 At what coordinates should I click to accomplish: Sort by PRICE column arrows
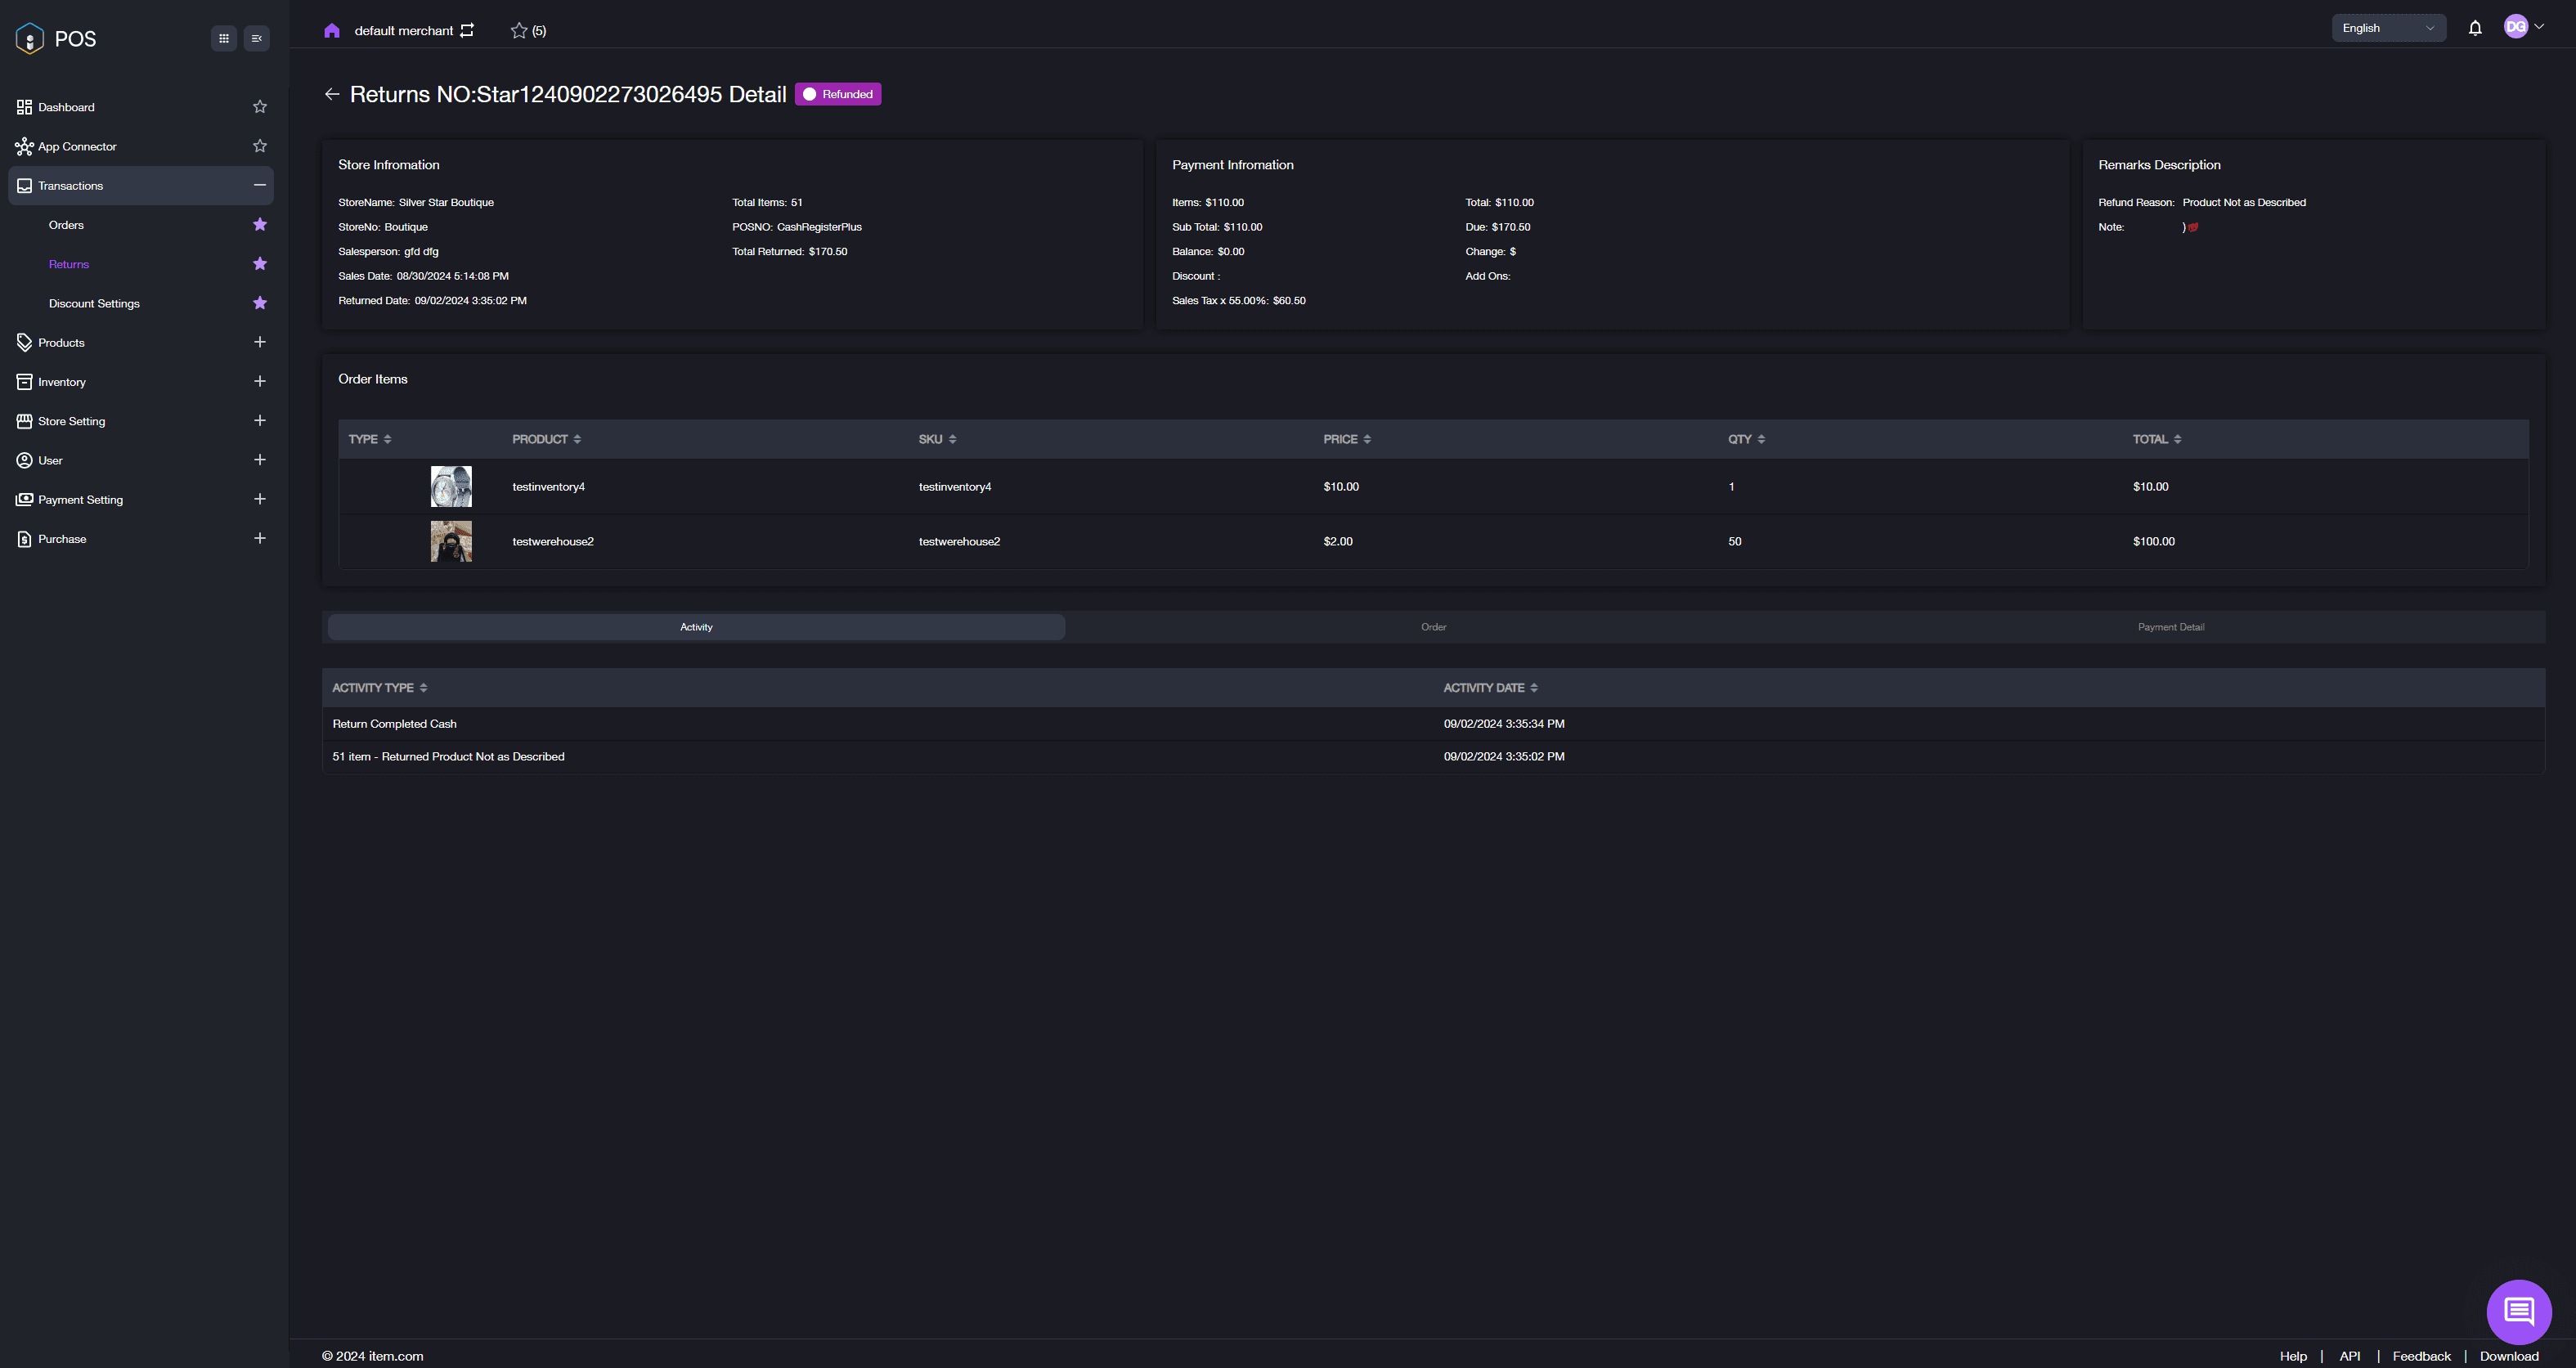(1367, 439)
